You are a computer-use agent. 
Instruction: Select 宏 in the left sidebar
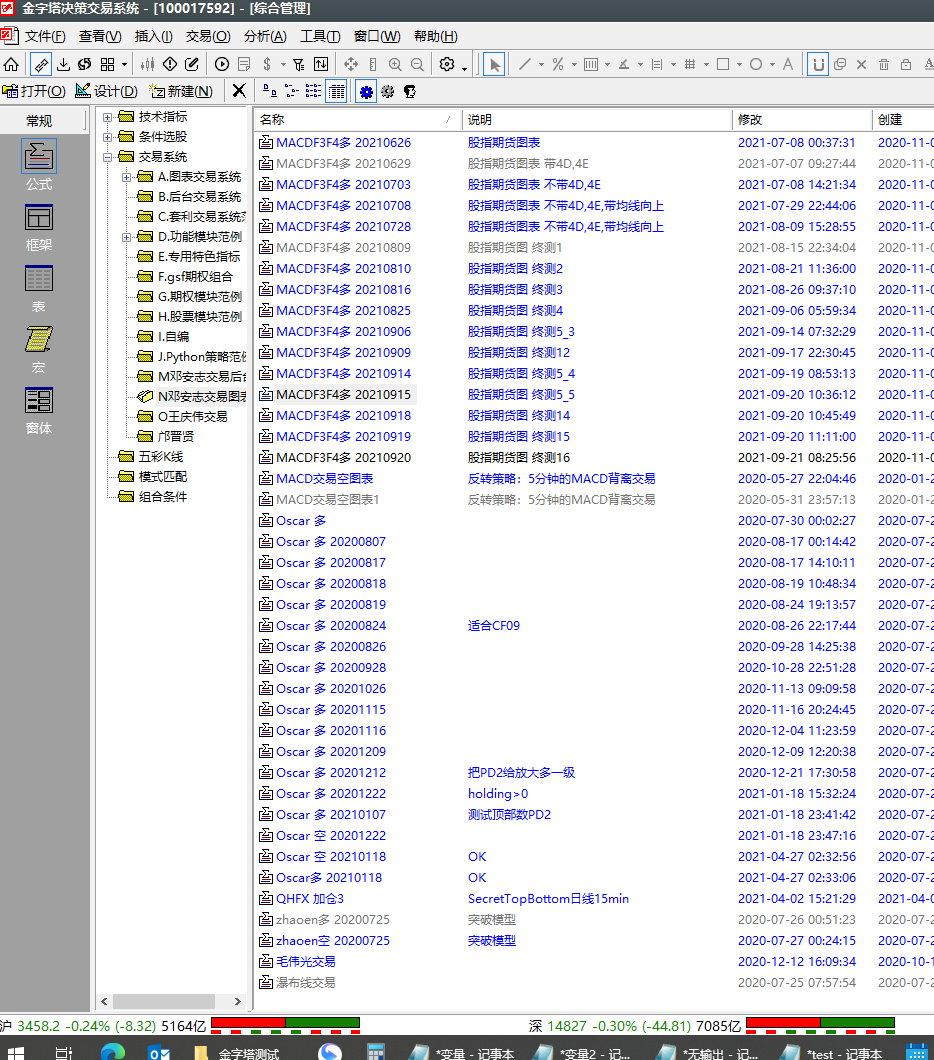click(39, 350)
